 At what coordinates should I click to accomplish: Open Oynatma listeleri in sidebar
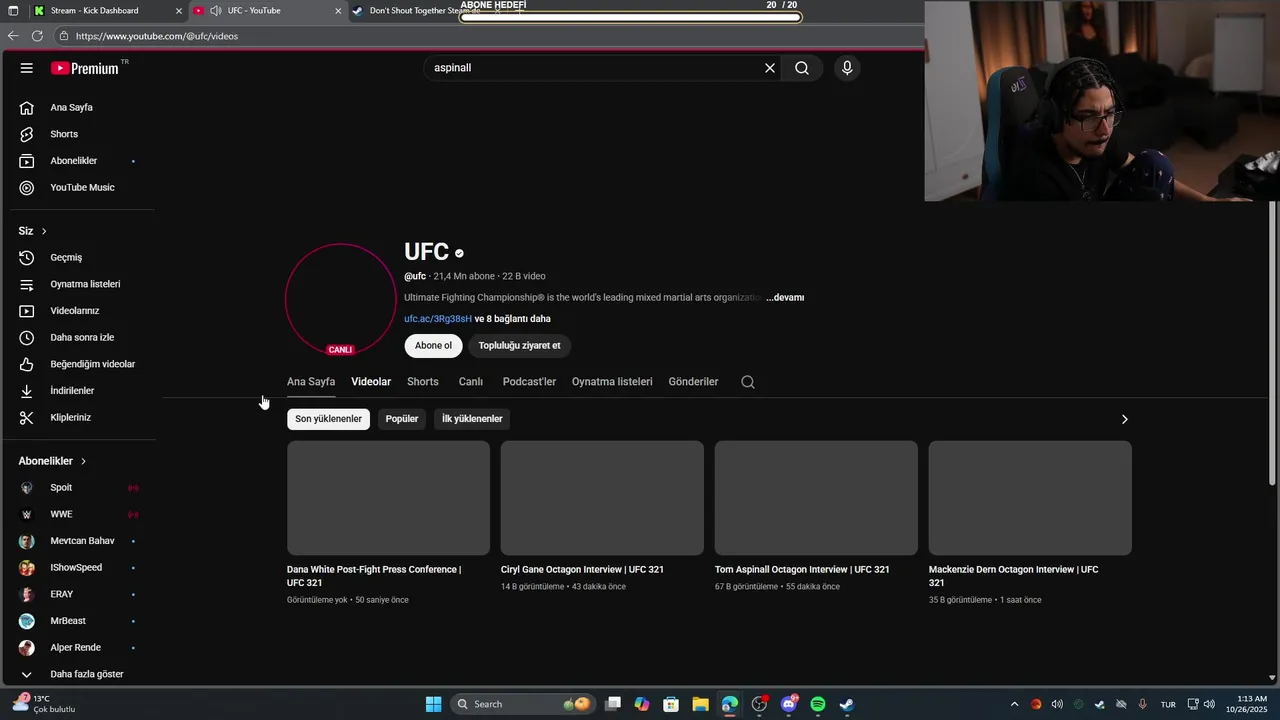point(84,284)
